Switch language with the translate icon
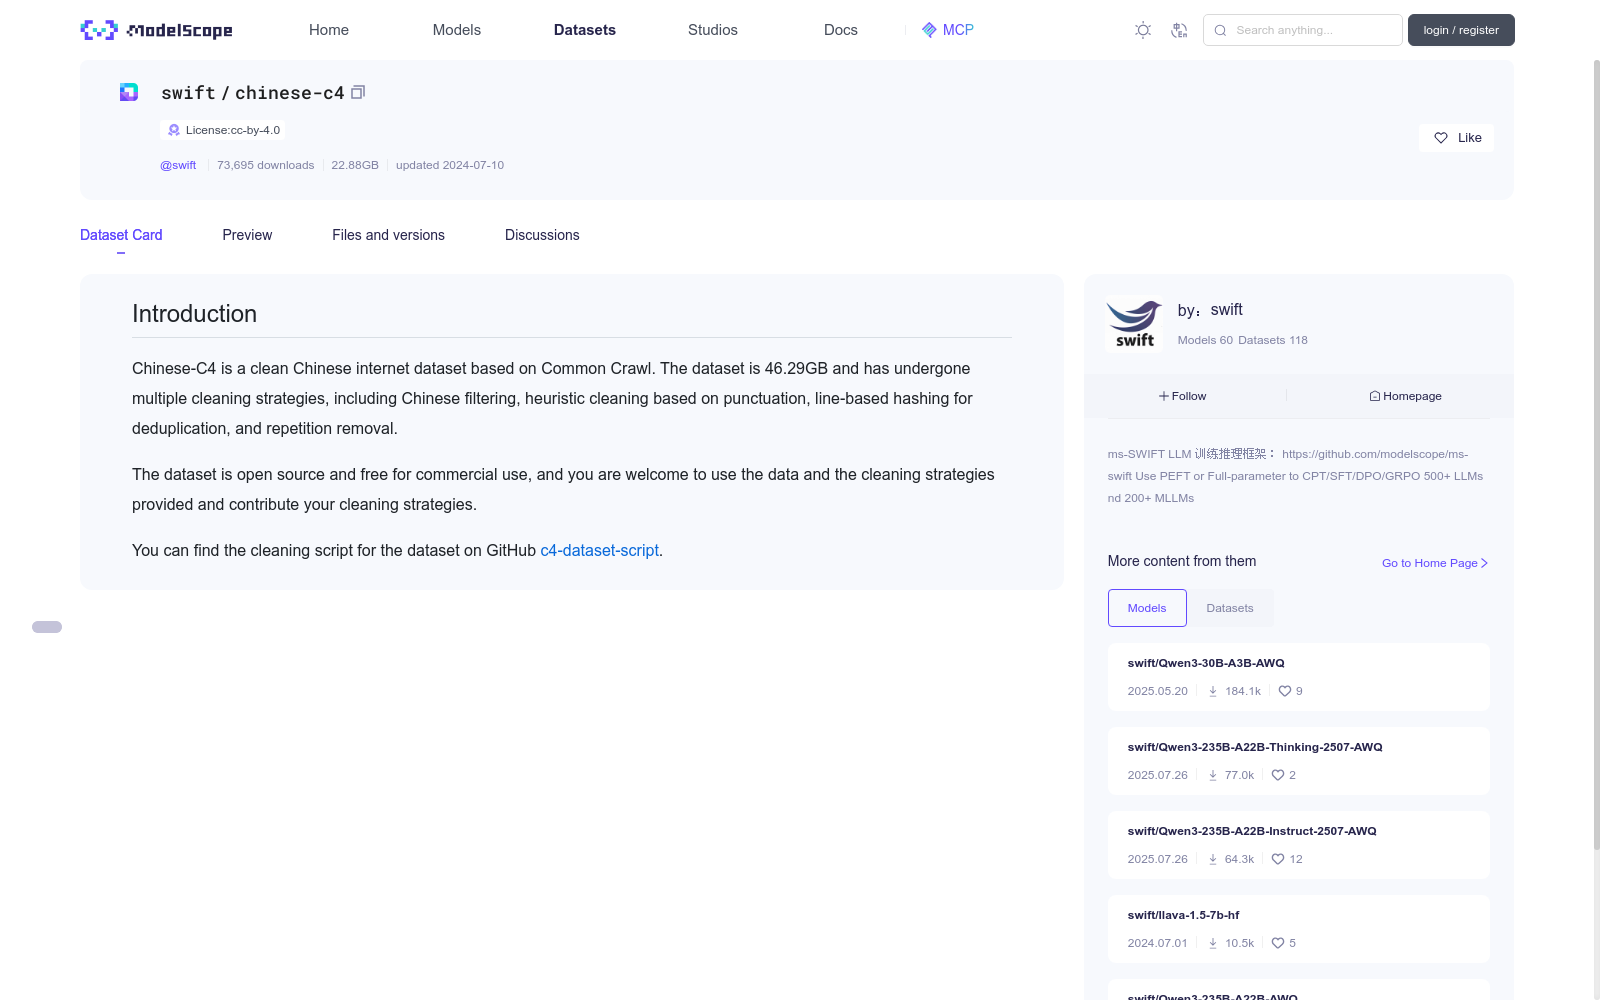The width and height of the screenshot is (1600, 1000). tap(1179, 30)
